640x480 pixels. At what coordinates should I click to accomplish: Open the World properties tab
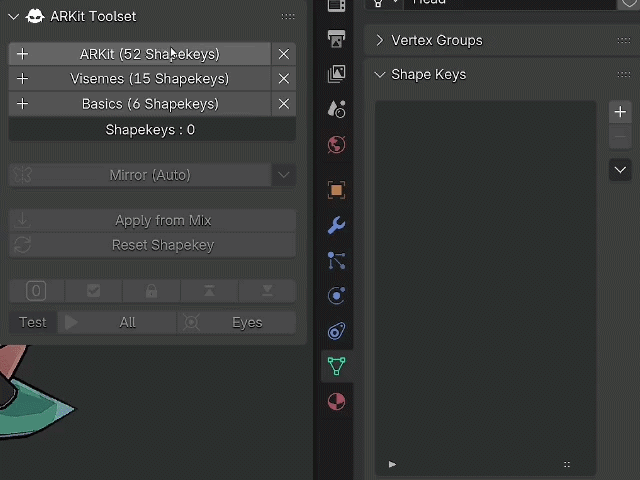click(x=336, y=144)
